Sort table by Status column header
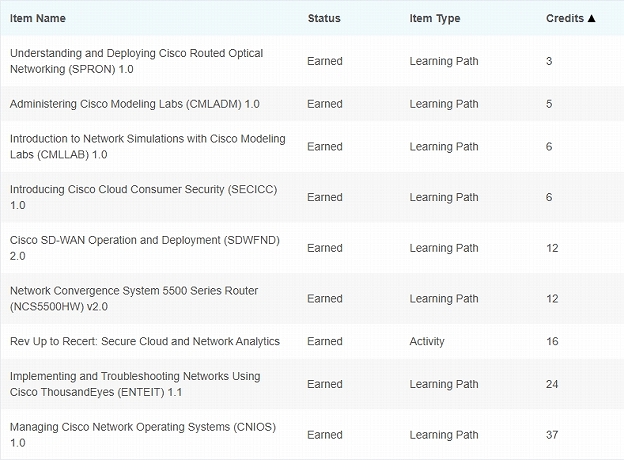Viewport: 624px width, 460px height. (324, 18)
